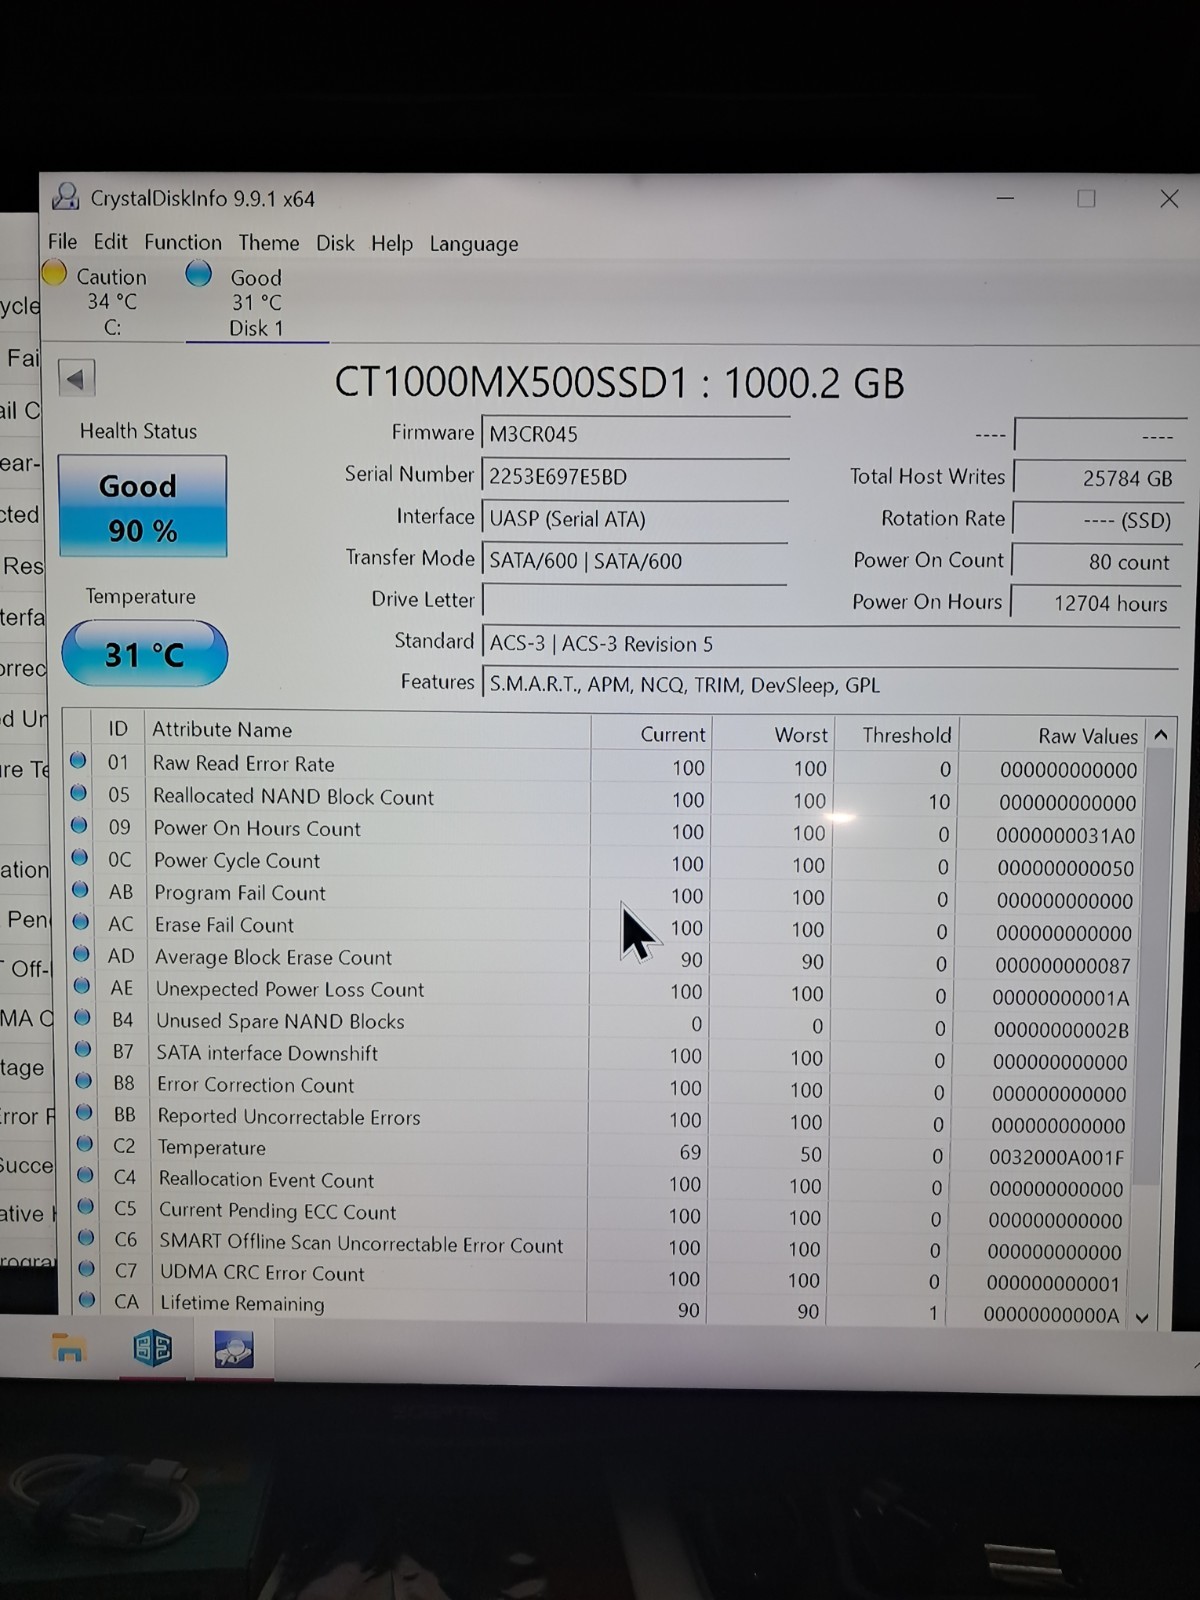The width and height of the screenshot is (1200, 1600).
Task: Open the Disk menu
Action: click(x=335, y=243)
